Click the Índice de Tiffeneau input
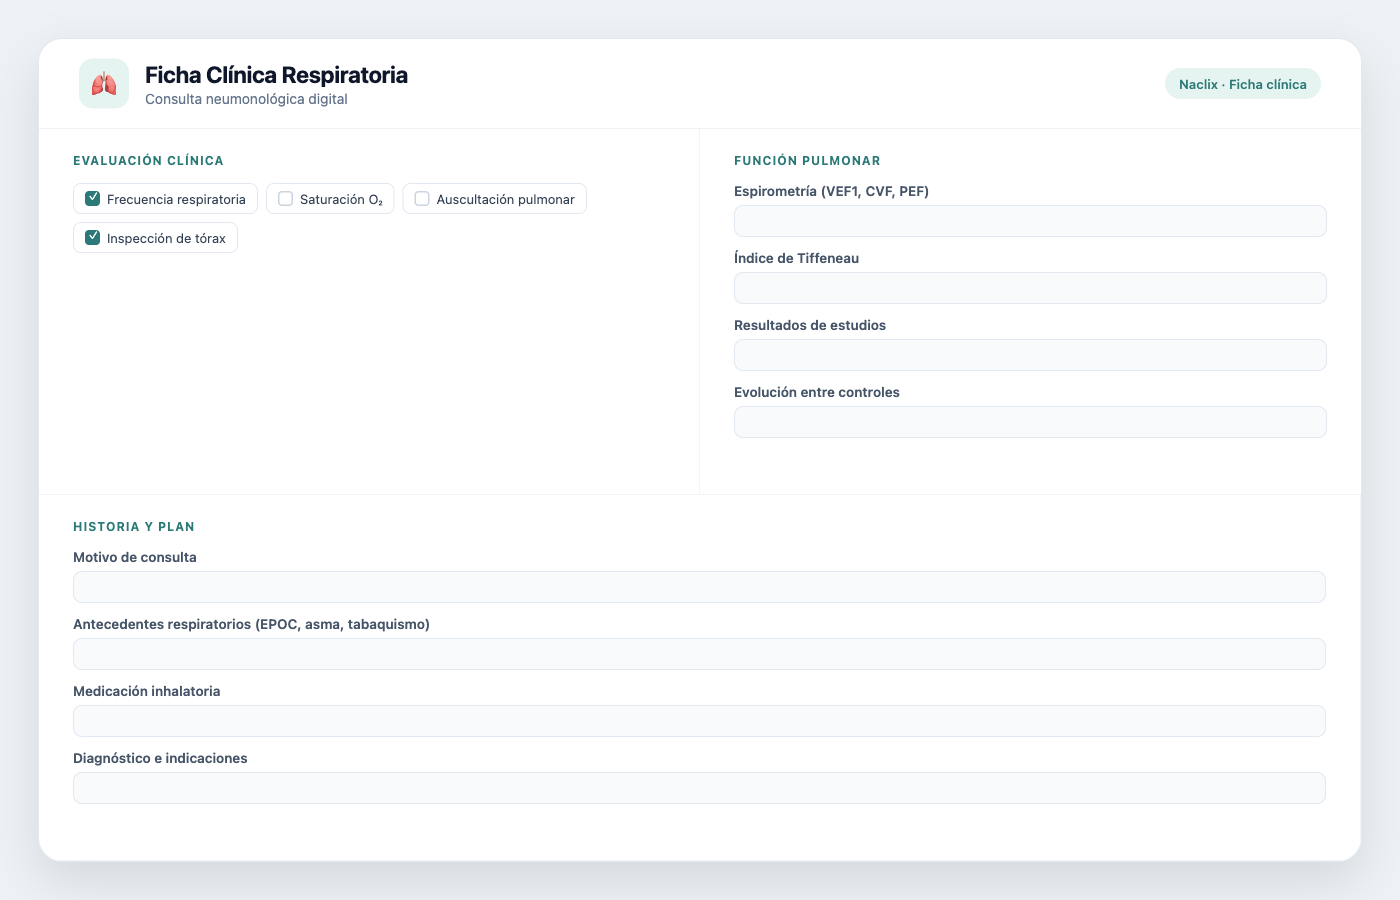 click(x=1030, y=288)
